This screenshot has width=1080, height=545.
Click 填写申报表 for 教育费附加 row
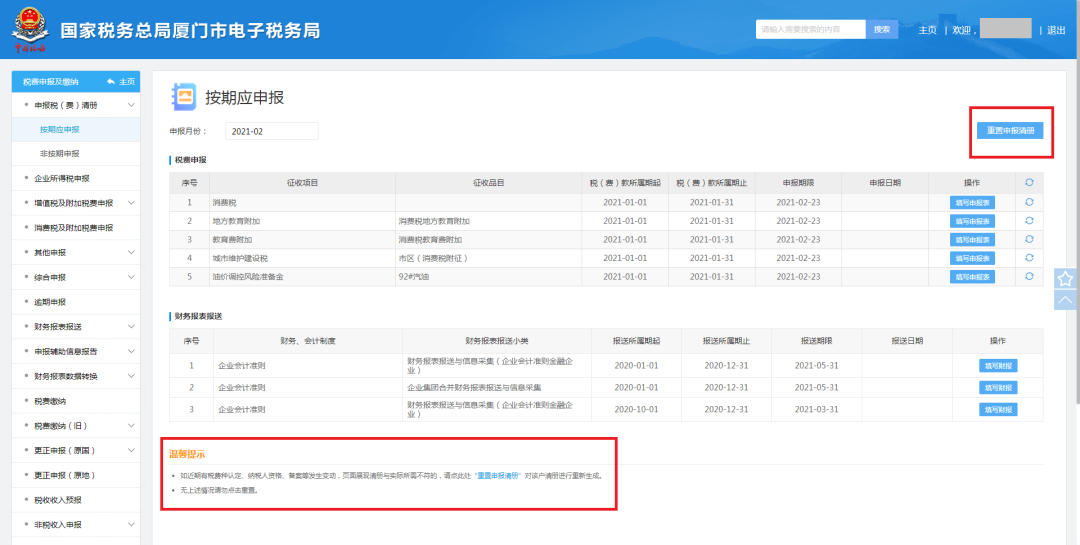[972, 240]
